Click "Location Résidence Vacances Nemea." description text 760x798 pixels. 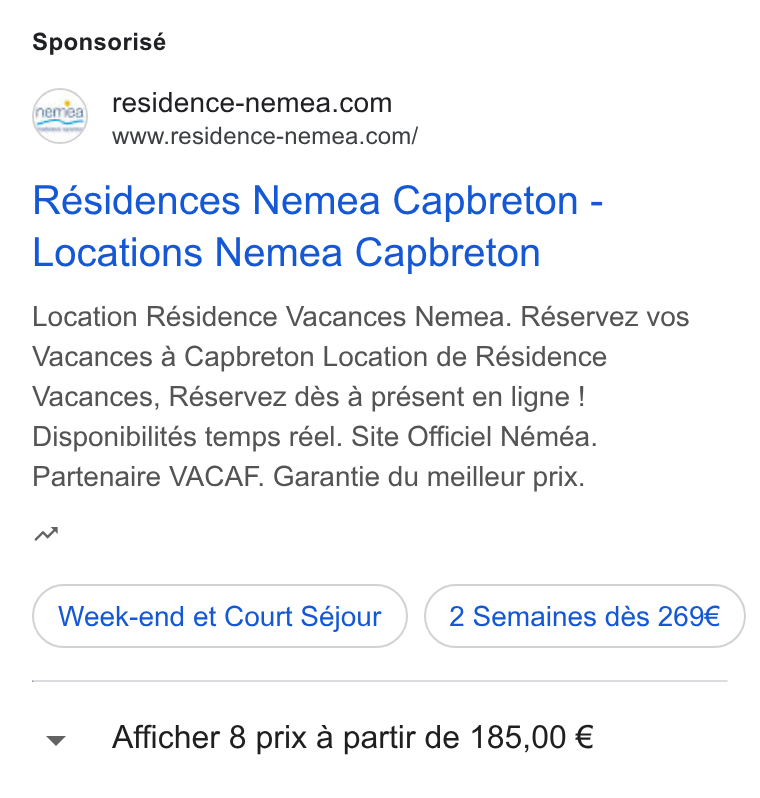point(272,317)
